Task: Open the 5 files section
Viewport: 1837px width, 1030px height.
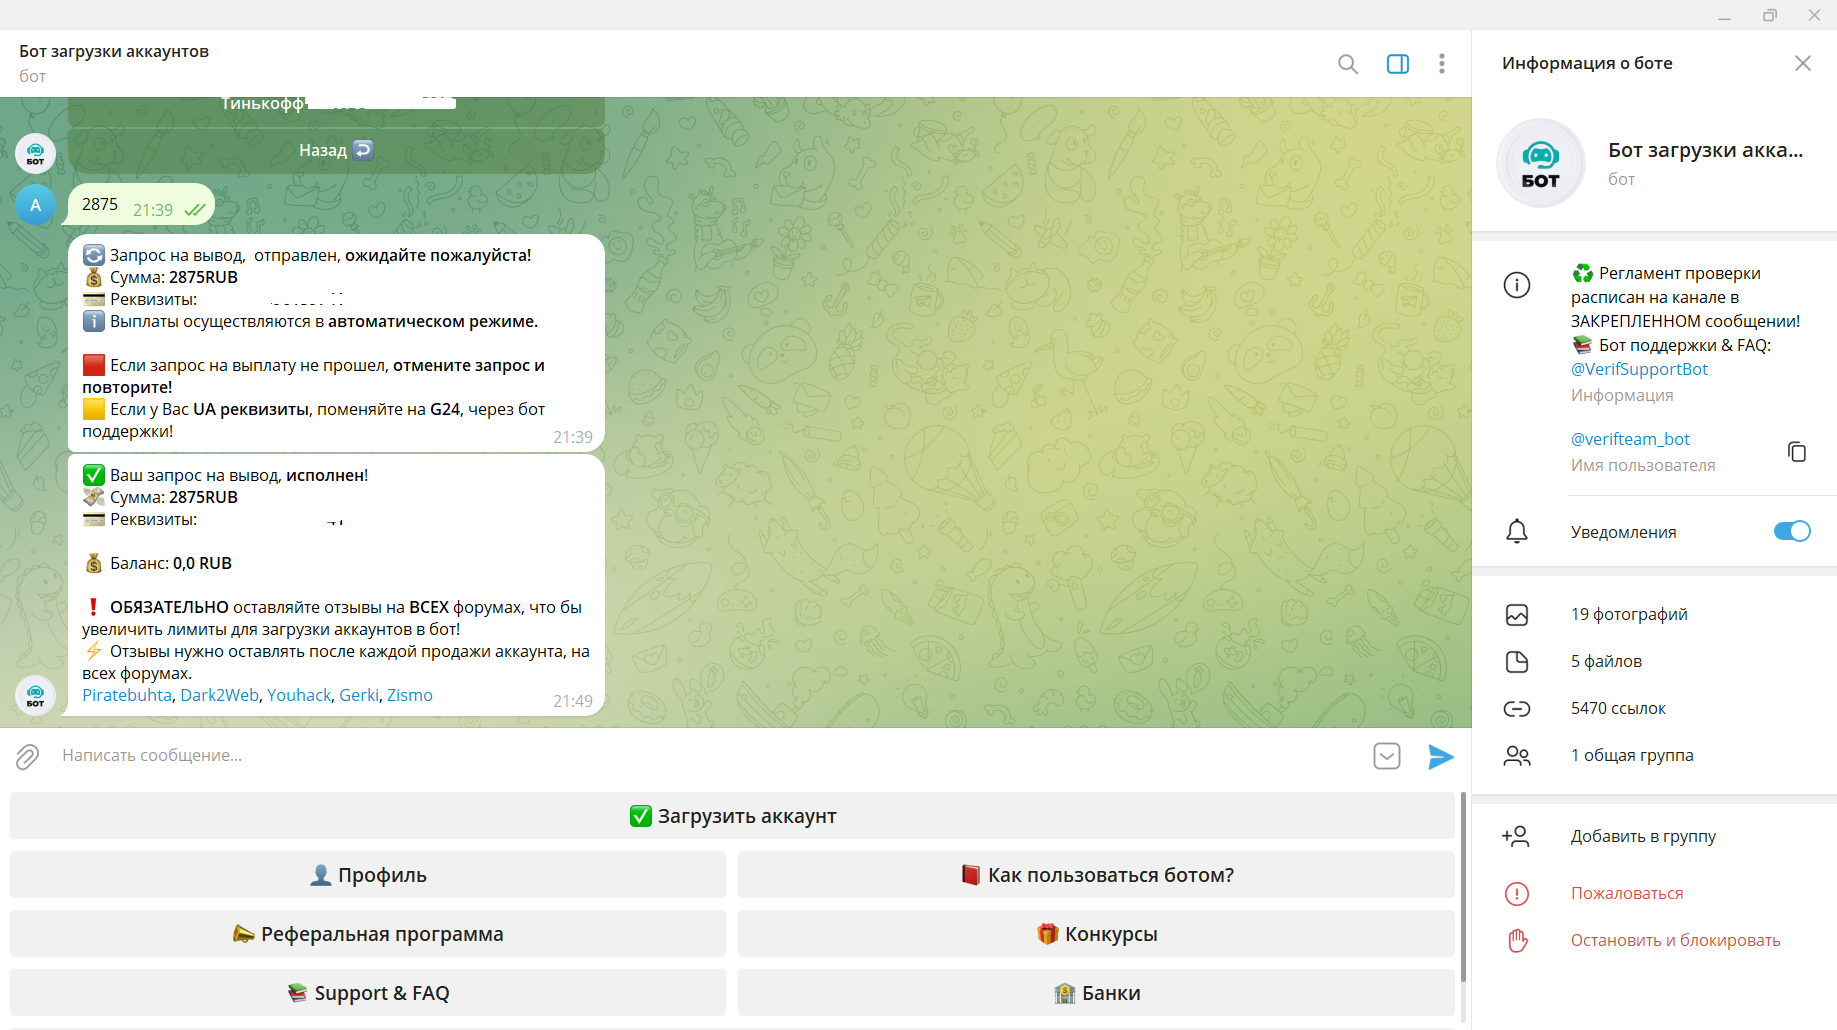Action: (1605, 661)
